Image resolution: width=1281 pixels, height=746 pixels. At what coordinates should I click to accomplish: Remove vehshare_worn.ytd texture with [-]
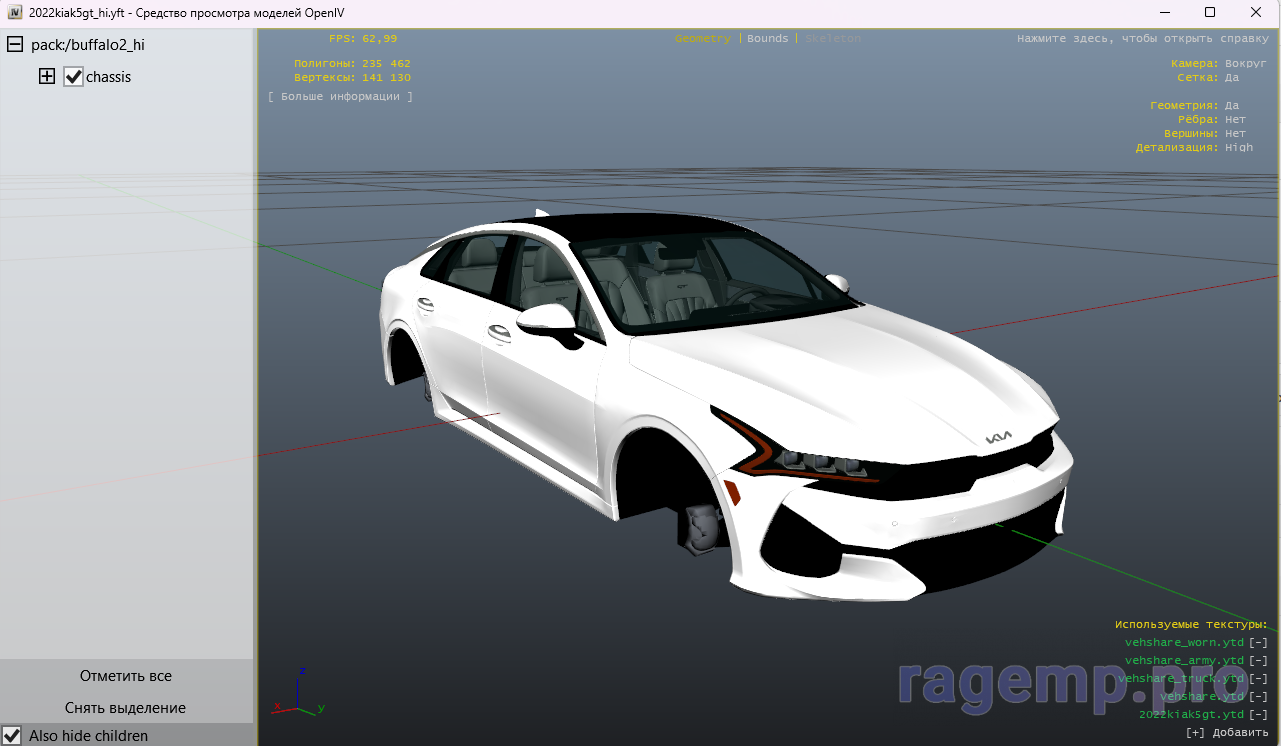1258,643
